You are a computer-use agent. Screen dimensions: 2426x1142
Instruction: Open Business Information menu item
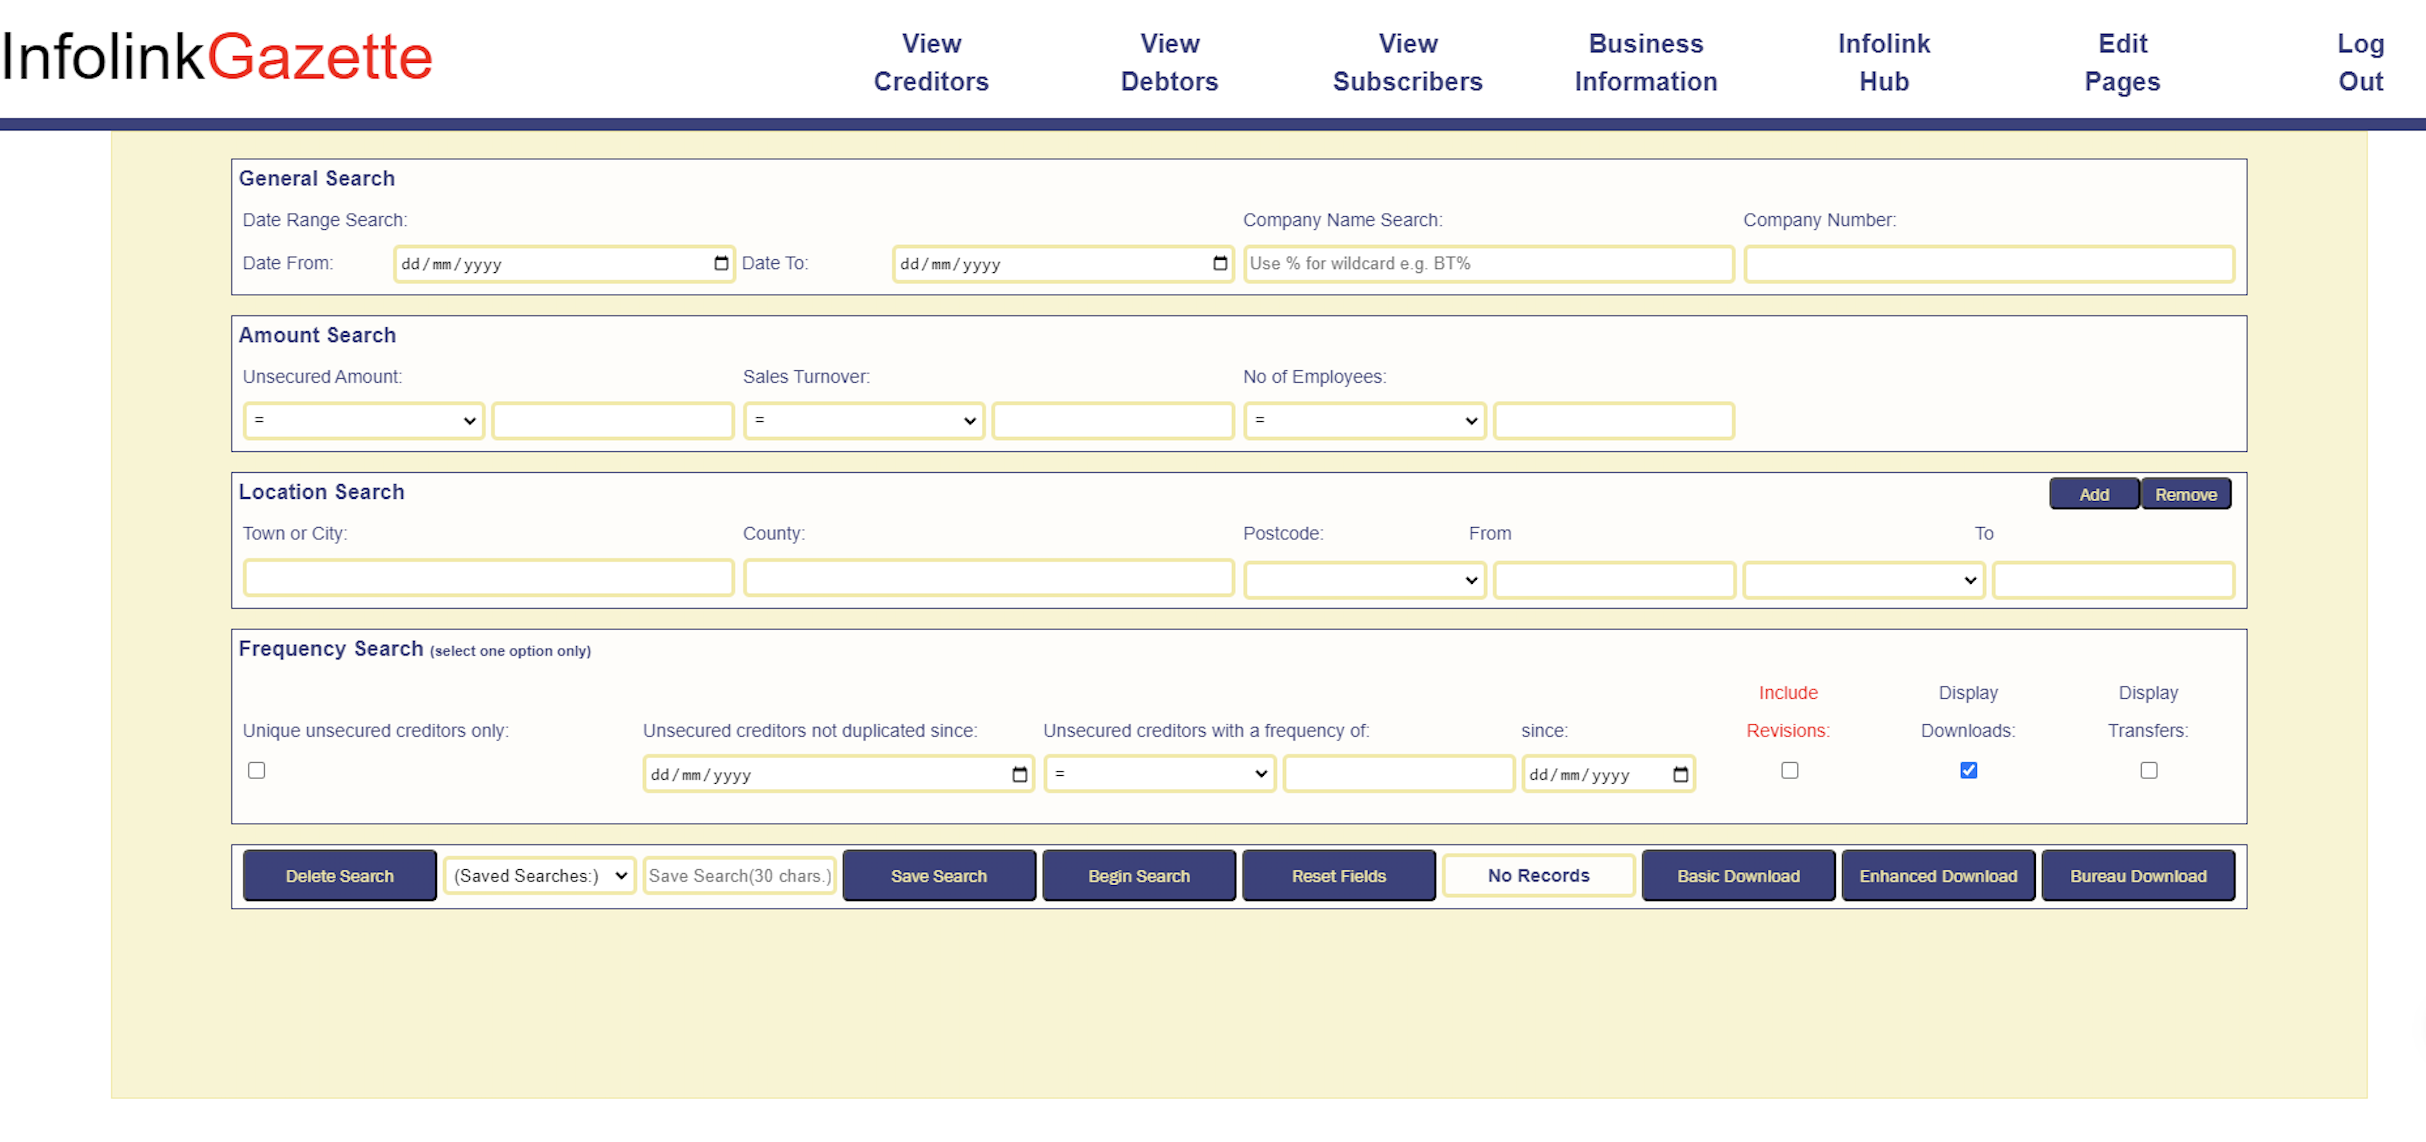tap(1646, 62)
